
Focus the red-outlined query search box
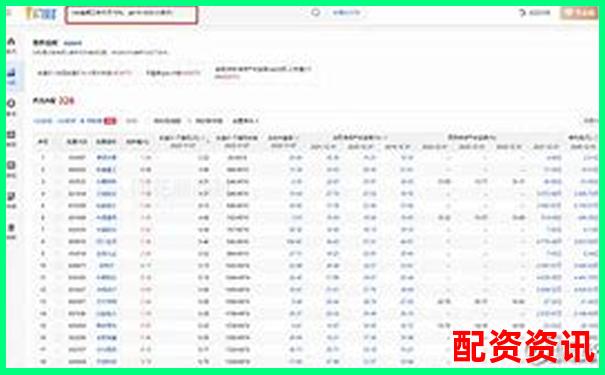[131, 15]
